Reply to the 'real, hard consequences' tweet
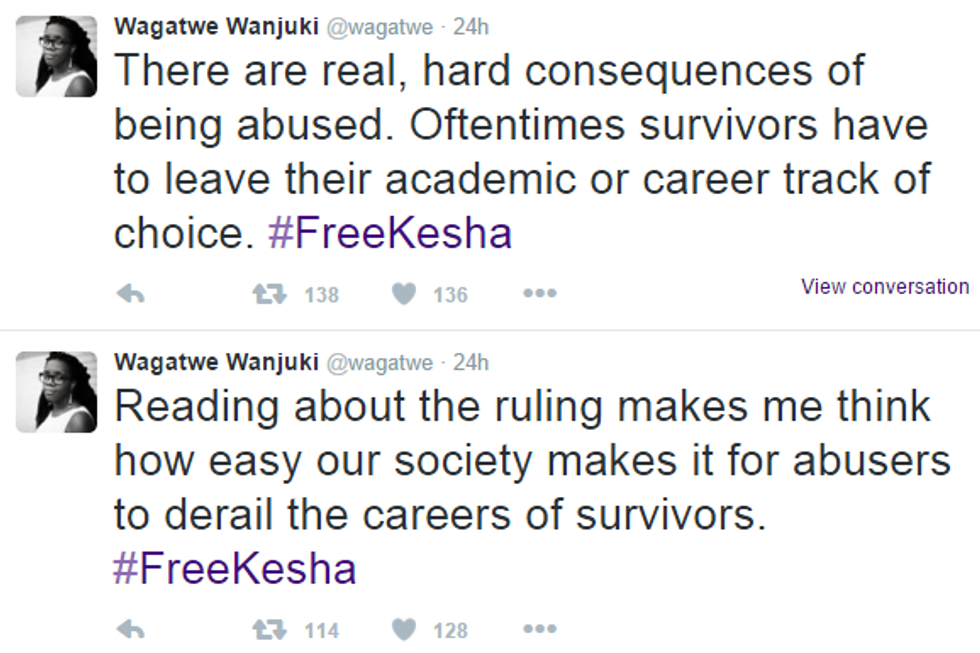The image size is (980, 653). [x=131, y=294]
